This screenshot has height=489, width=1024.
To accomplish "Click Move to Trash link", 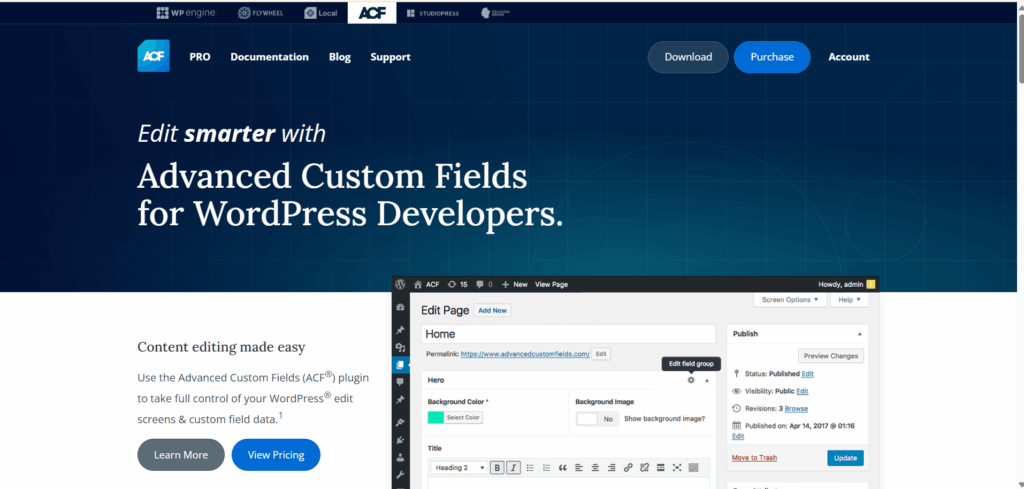I will point(754,458).
